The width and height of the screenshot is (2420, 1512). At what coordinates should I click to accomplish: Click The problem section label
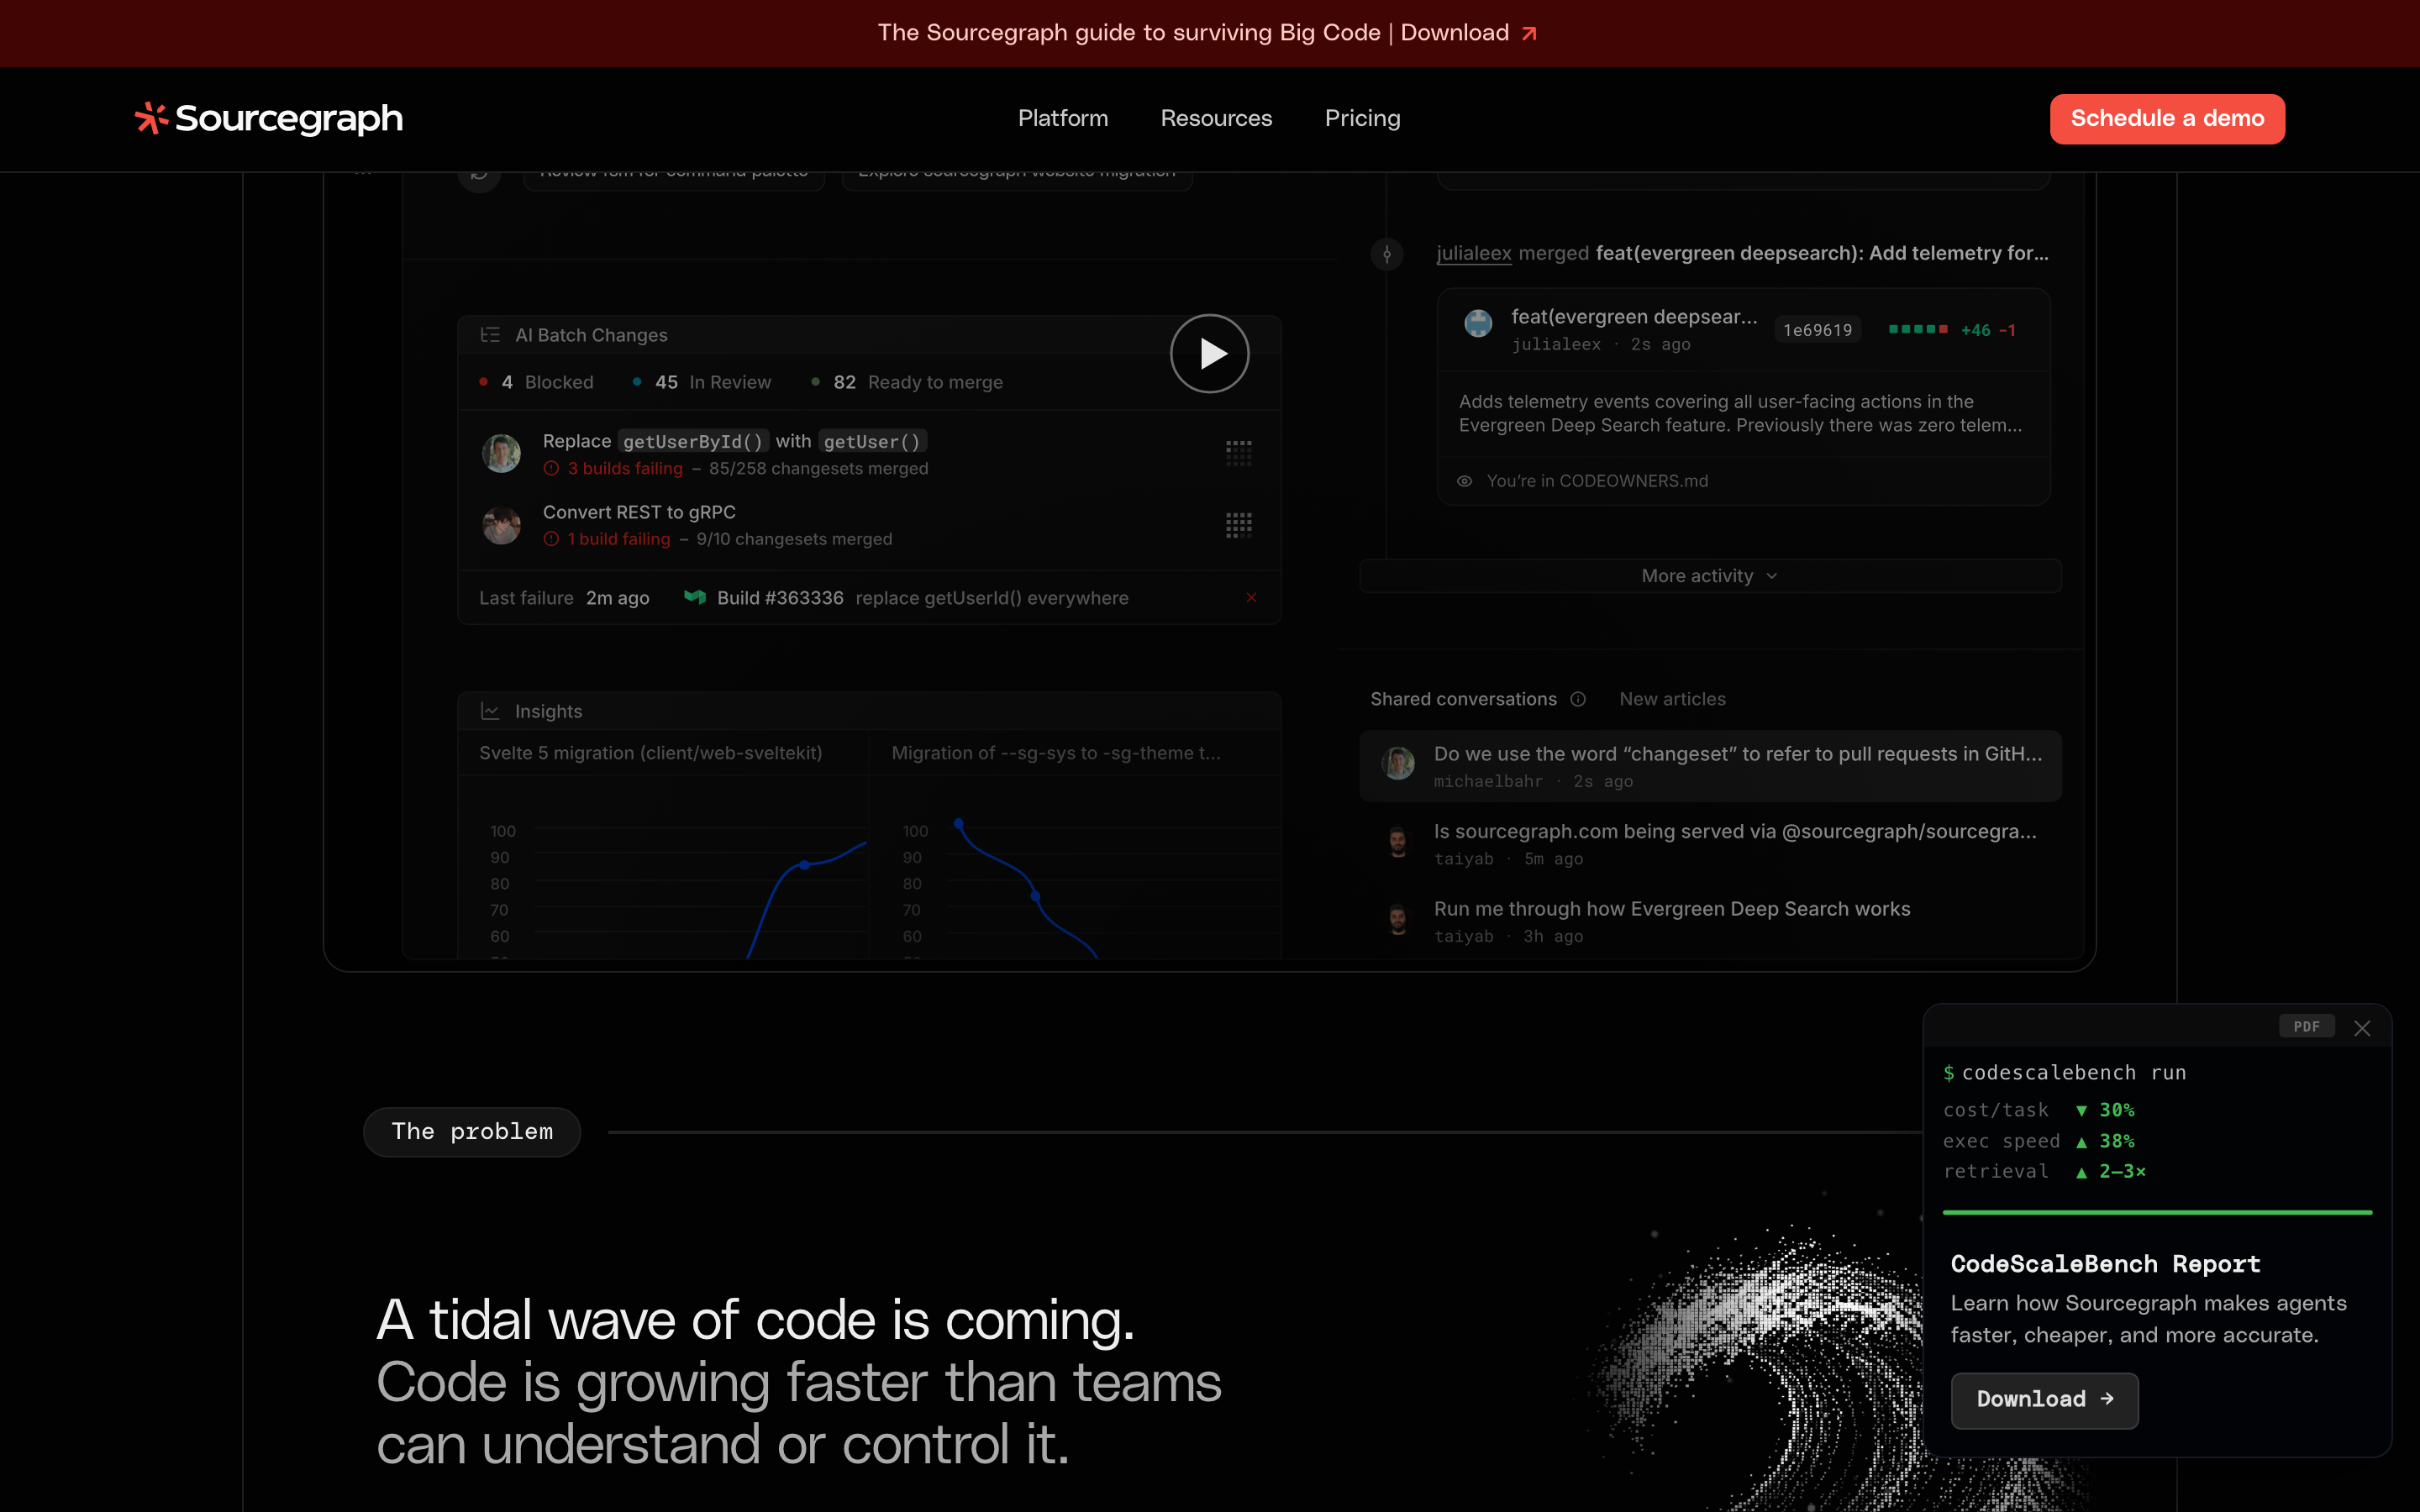click(472, 1132)
